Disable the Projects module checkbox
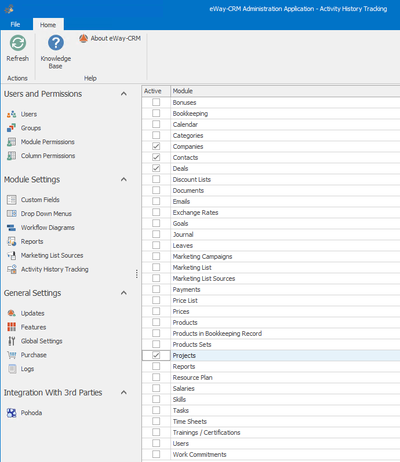400x462 pixels. tap(156, 355)
